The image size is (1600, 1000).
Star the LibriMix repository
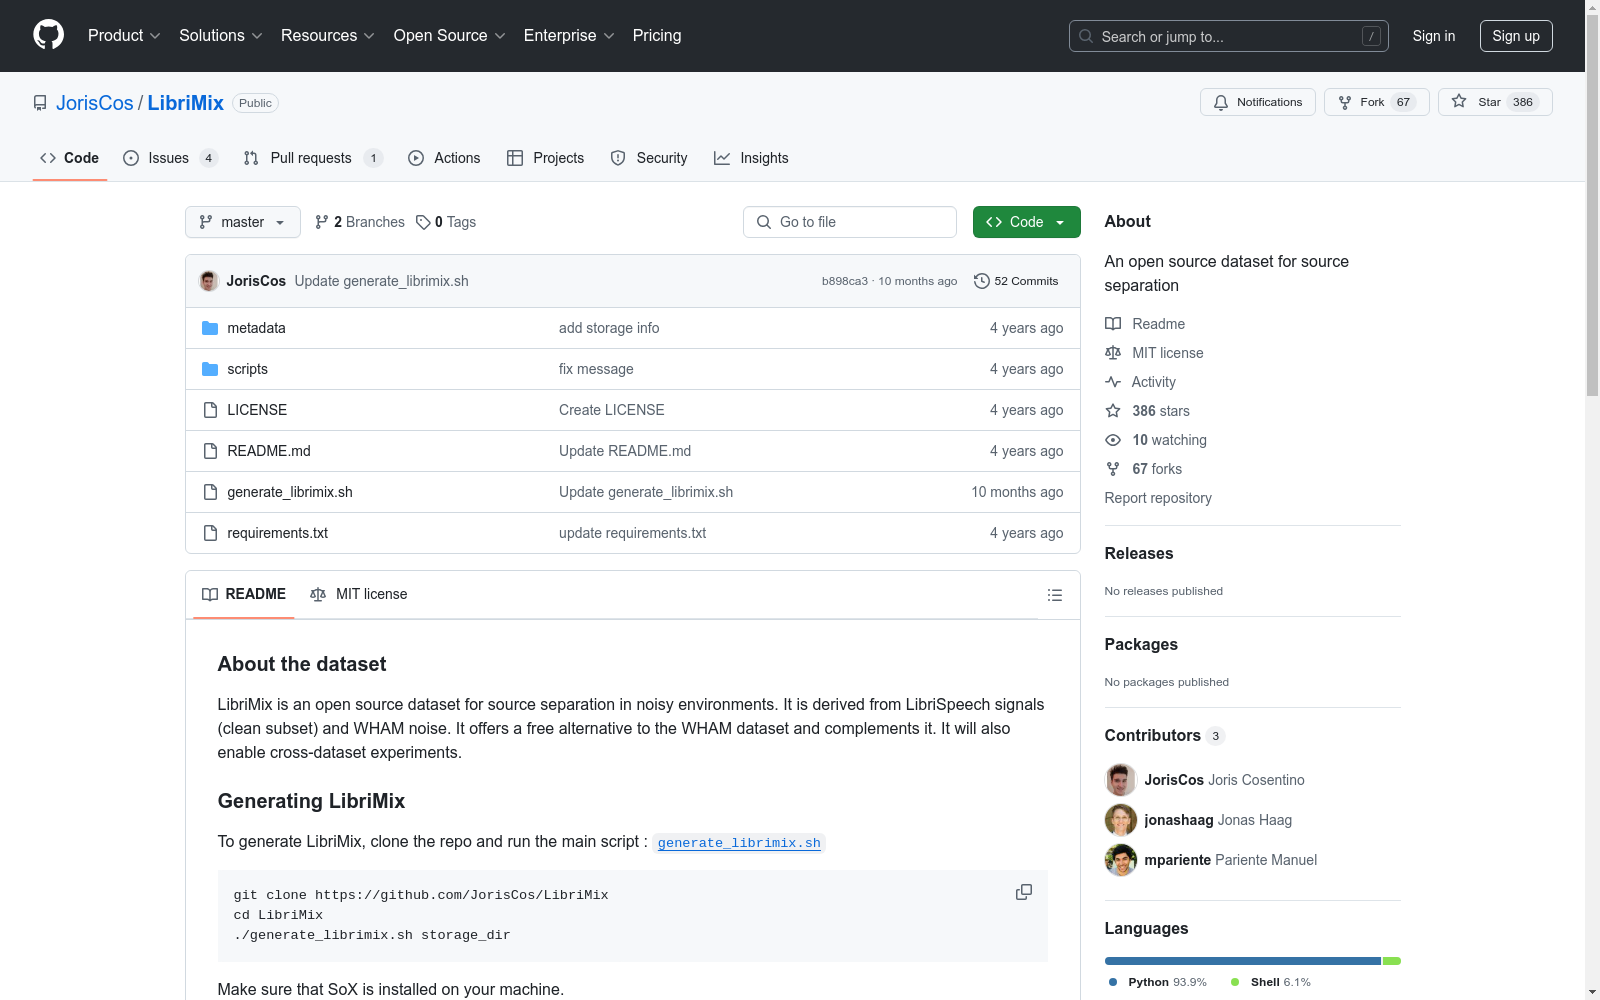click(x=1495, y=102)
